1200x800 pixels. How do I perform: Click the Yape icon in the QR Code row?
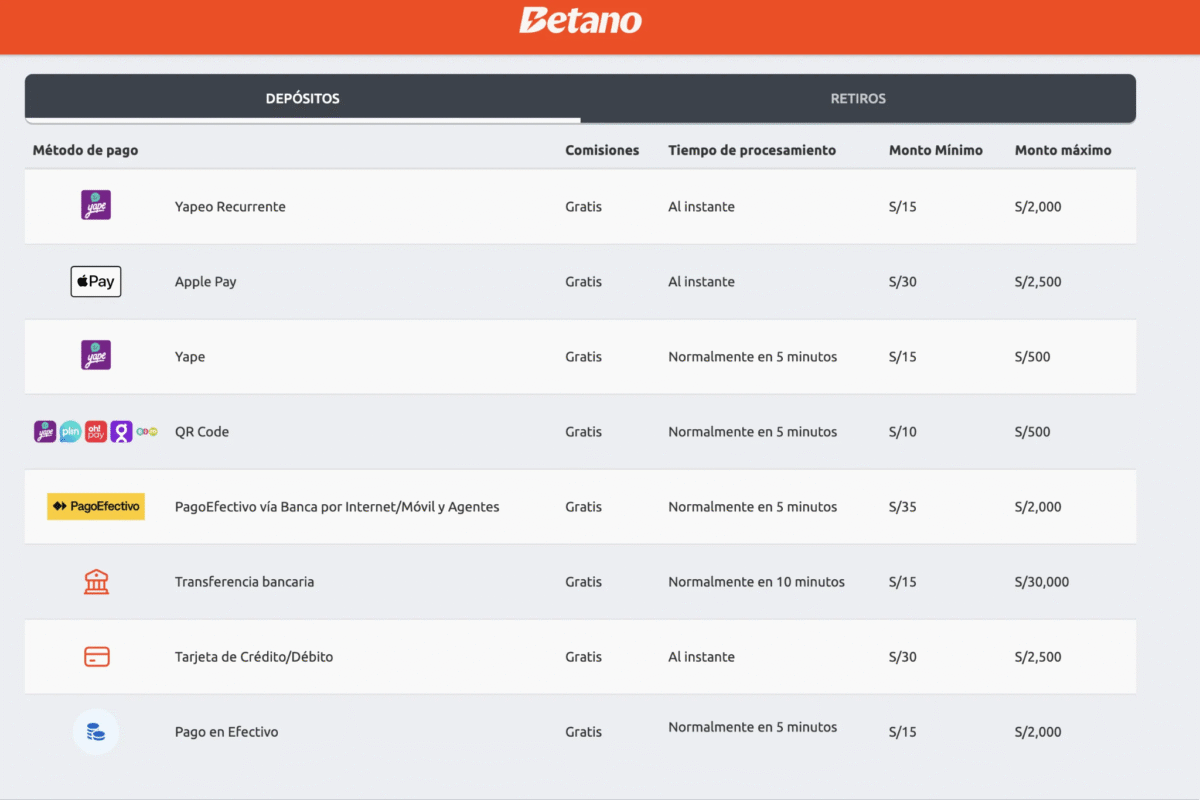(x=45, y=432)
